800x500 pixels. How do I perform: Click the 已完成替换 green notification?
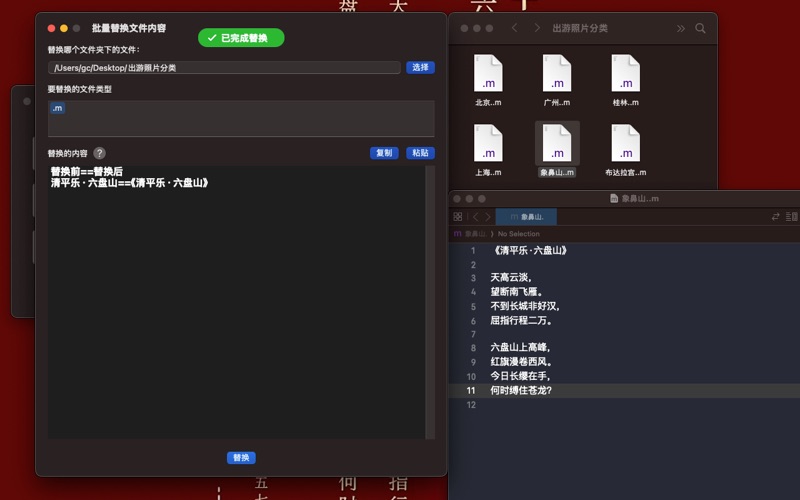point(241,38)
